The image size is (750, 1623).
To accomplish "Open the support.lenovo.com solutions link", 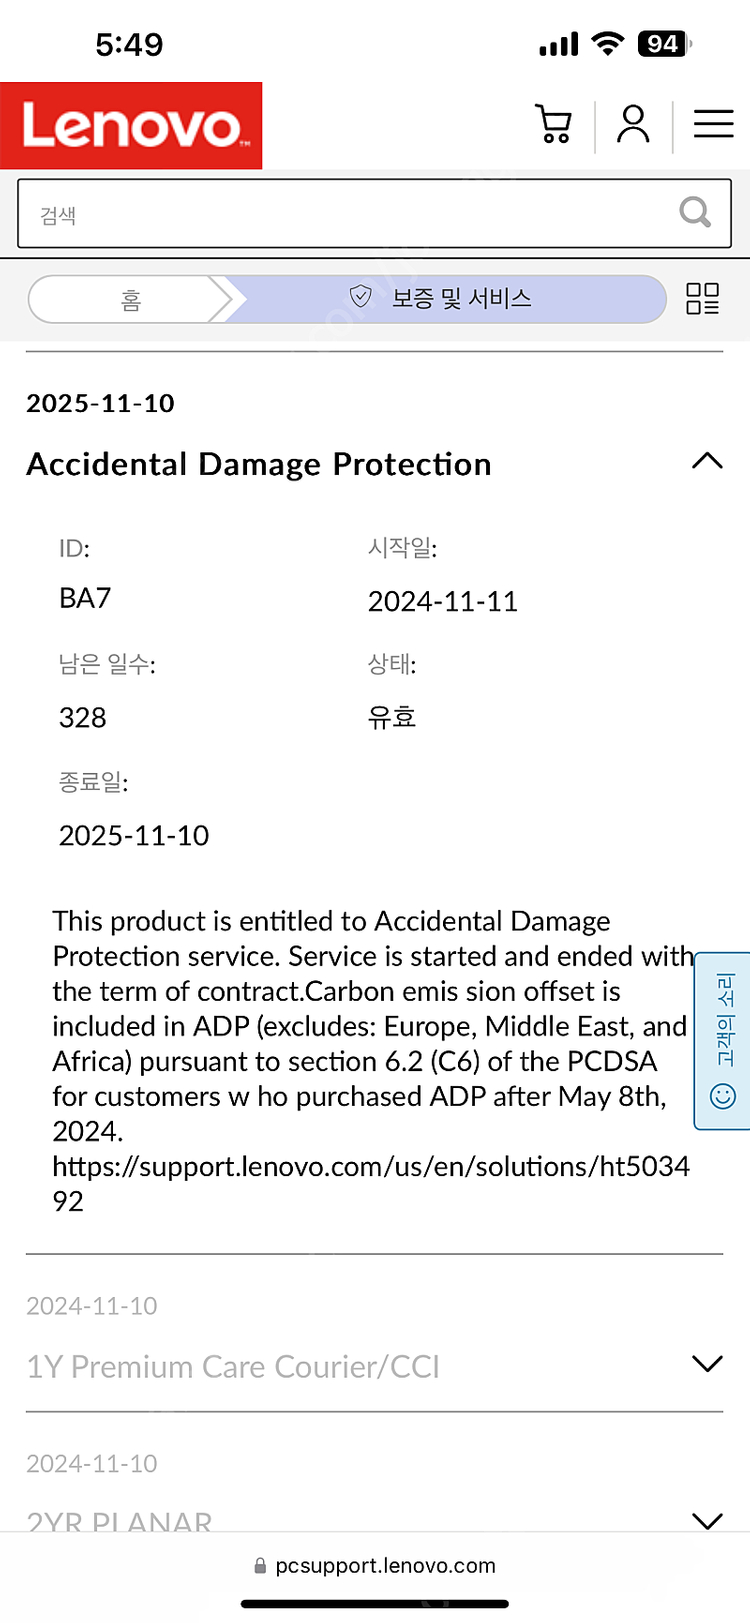I will pyautogui.click(x=371, y=1167).
